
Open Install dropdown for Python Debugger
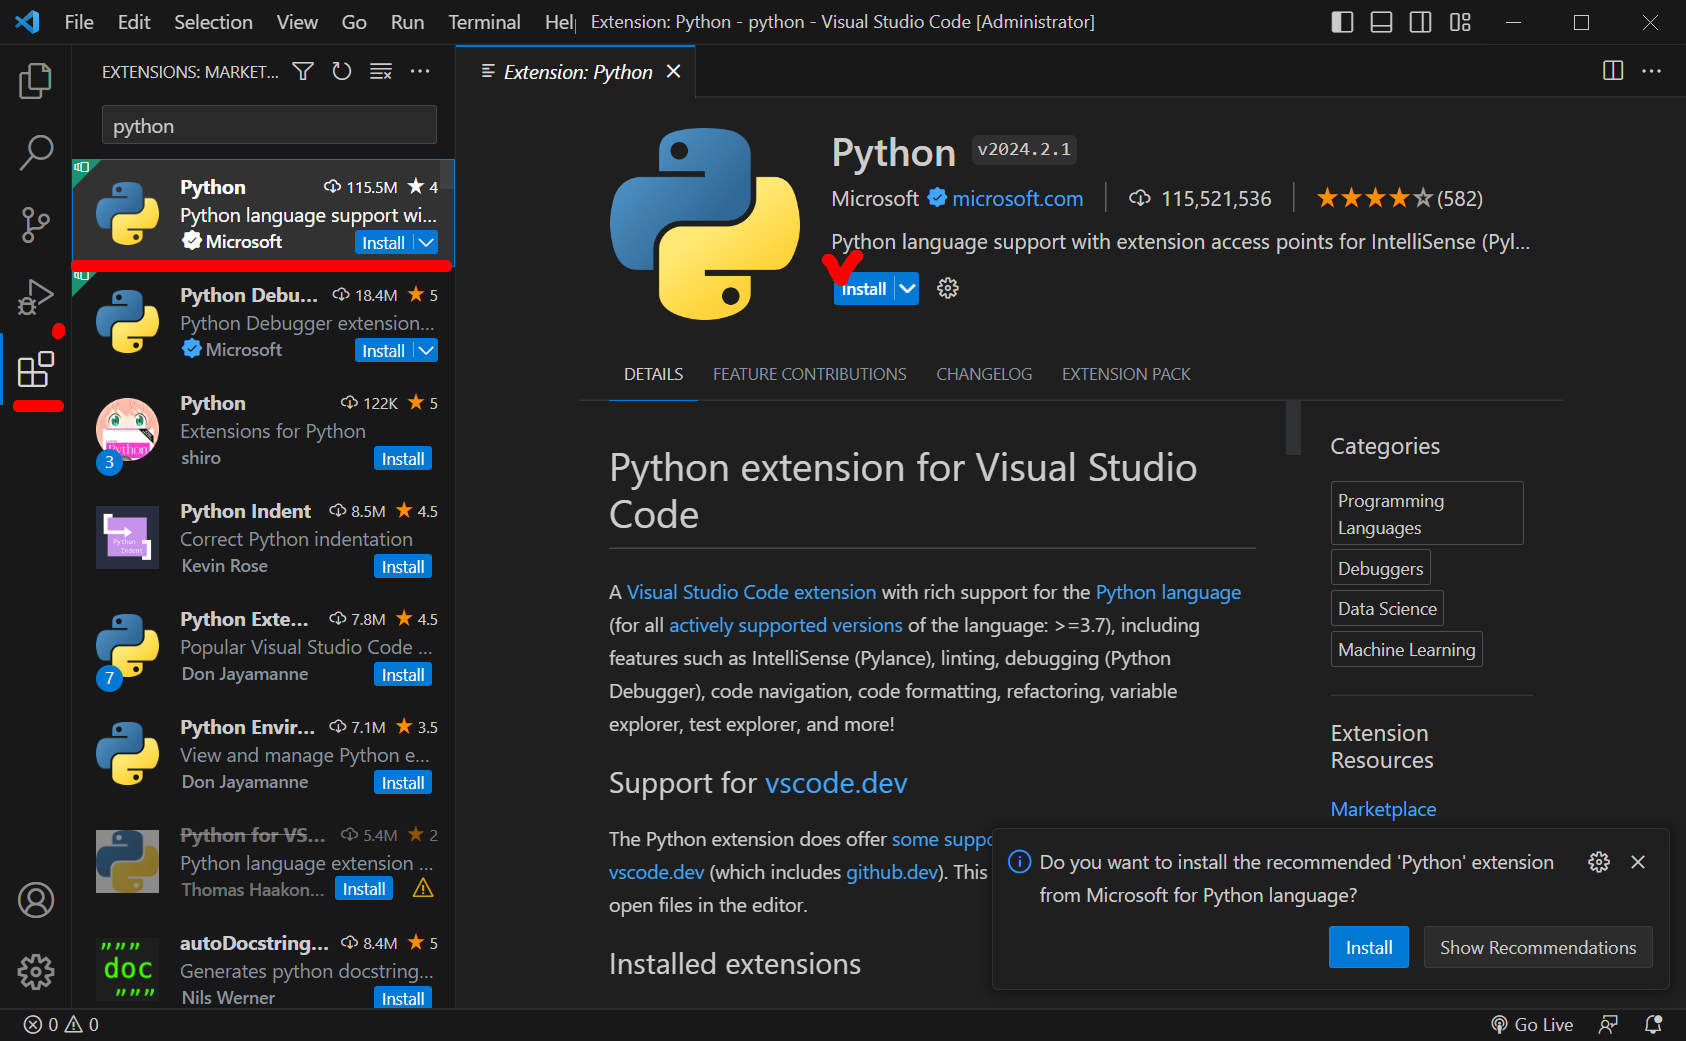click(x=426, y=350)
